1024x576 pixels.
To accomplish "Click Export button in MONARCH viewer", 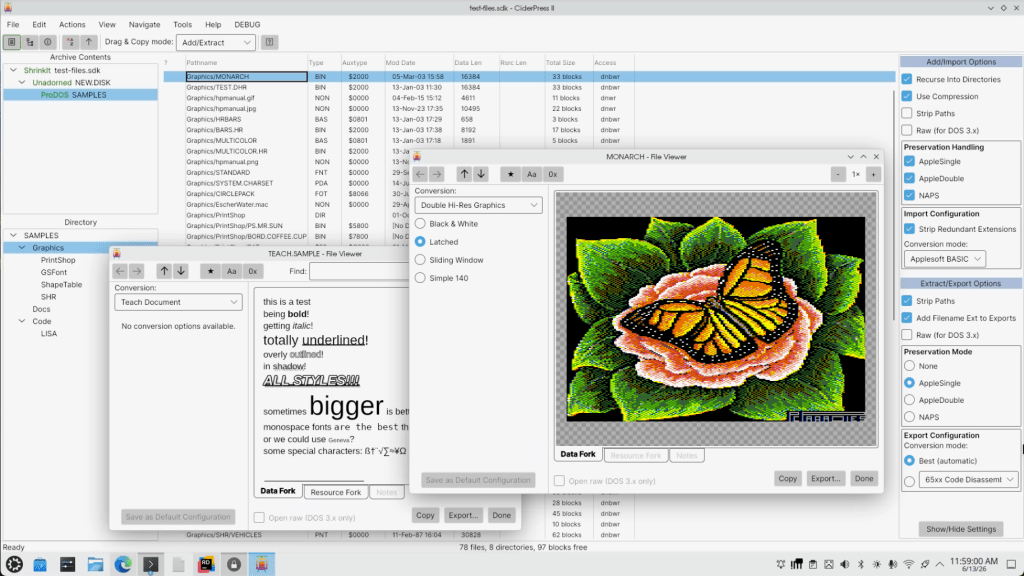I will coord(825,479).
